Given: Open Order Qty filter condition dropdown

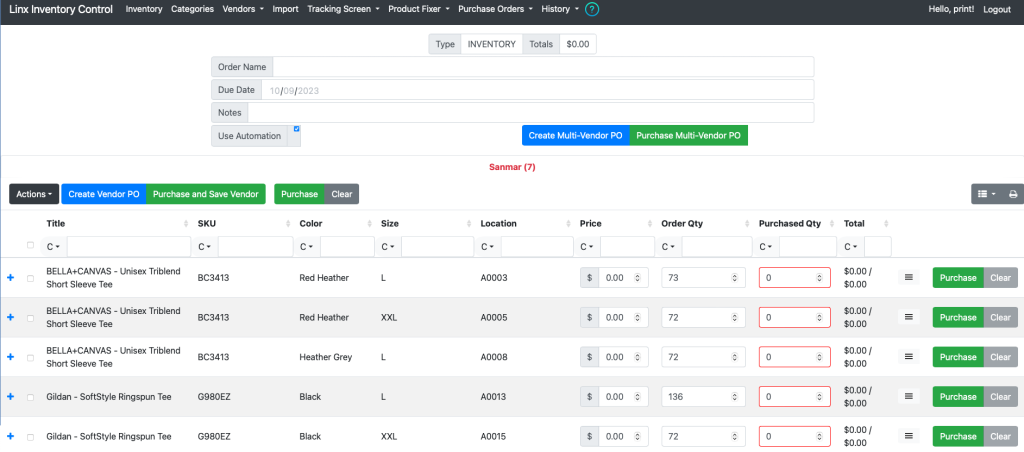Looking at the screenshot, I should (669, 247).
